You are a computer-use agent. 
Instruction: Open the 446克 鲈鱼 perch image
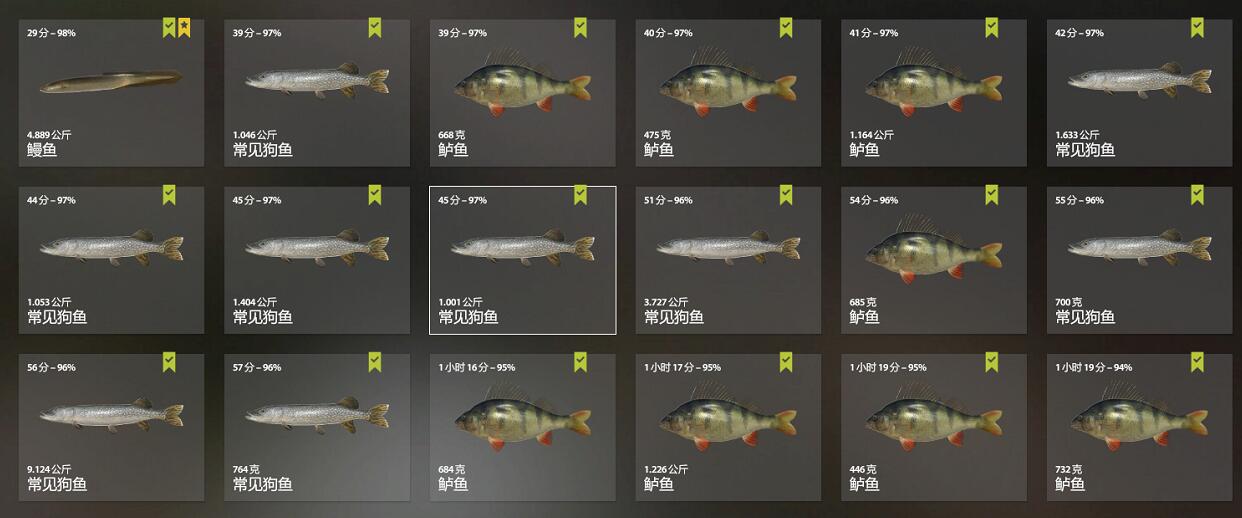pyautogui.click(x=934, y=415)
